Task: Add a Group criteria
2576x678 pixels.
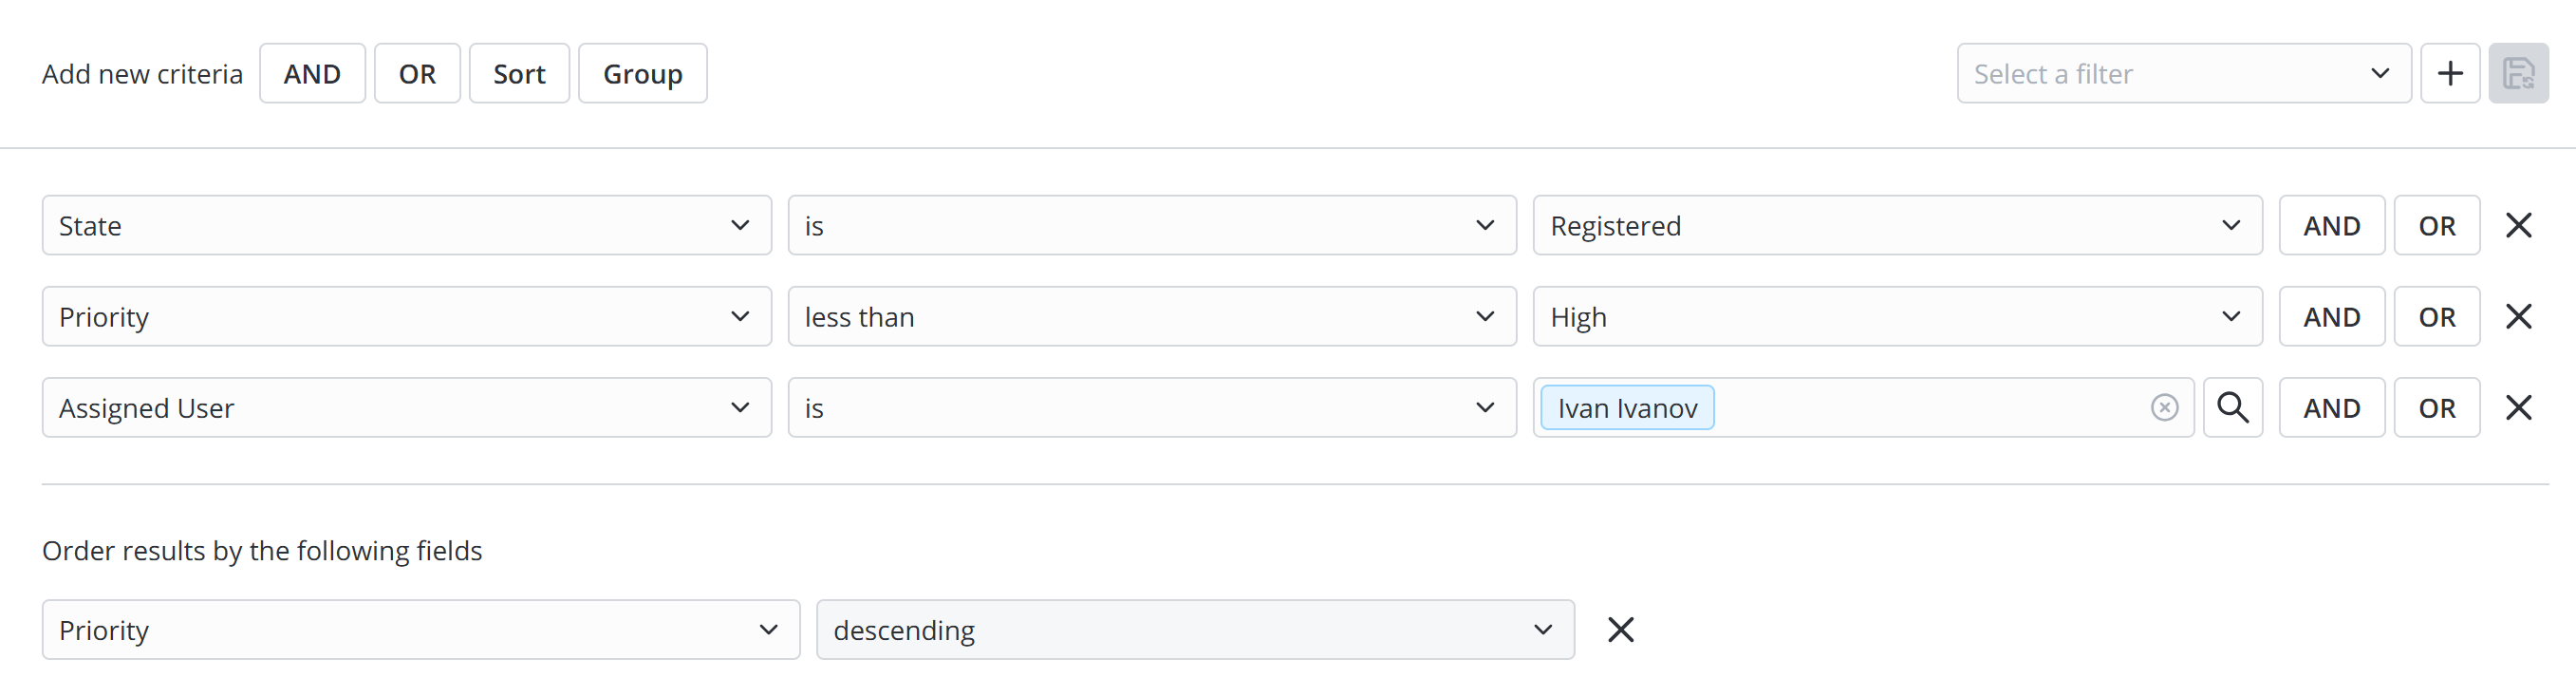Action: pos(642,73)
